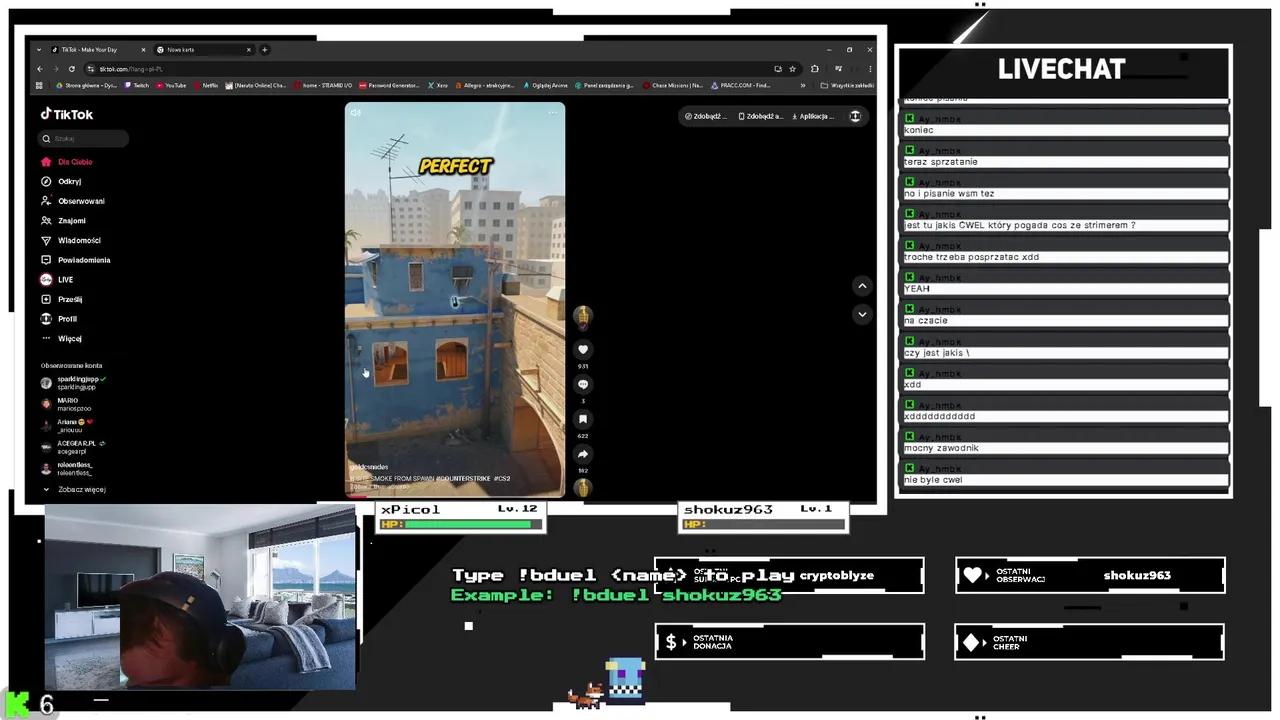The width and height of the screenshot is (1280, 720).
Task: Open comments on the TikTok video
Action: [x=583, y=384]
